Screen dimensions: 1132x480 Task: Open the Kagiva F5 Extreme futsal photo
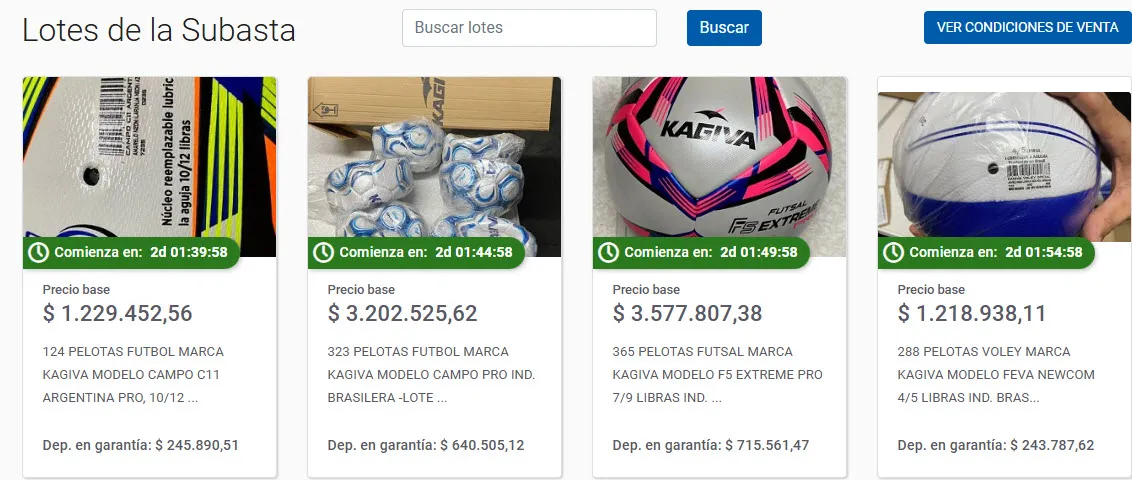click(720, 167)
